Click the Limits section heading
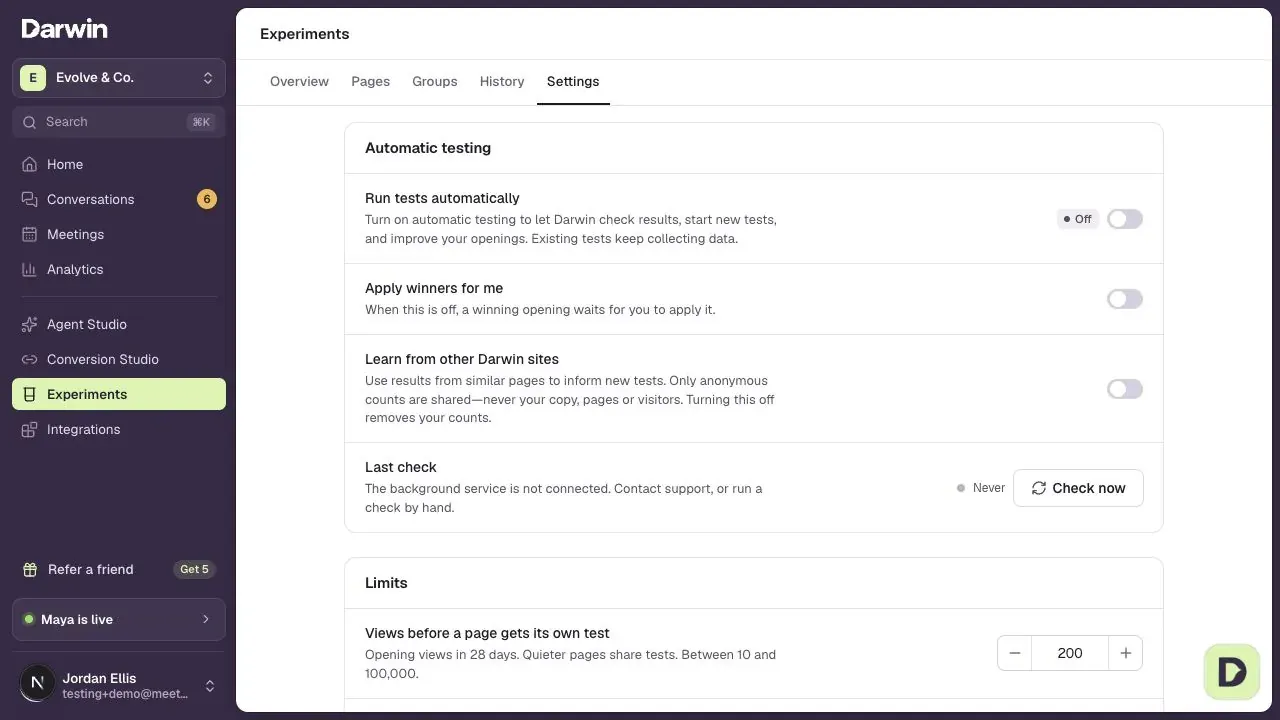 (386, 583)
